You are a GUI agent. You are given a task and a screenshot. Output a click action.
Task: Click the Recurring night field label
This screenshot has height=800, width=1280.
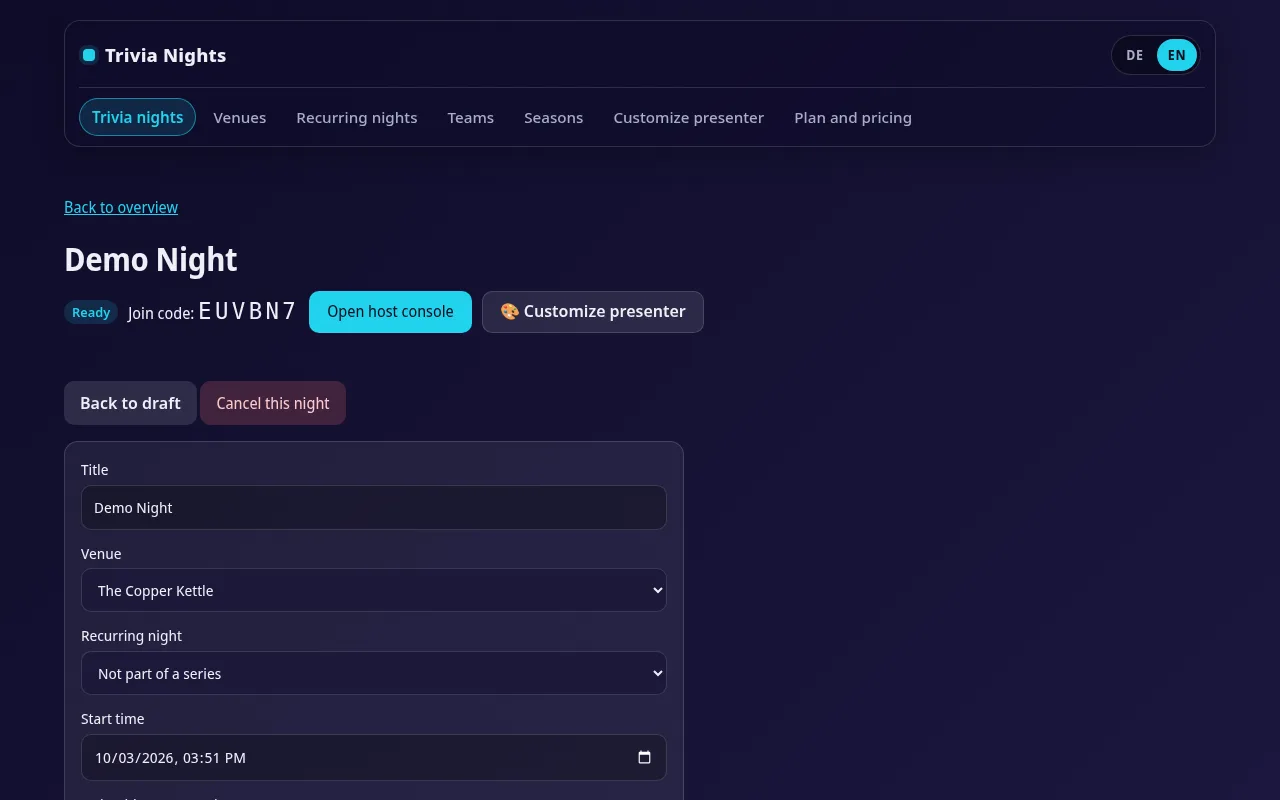coord(132,636)
